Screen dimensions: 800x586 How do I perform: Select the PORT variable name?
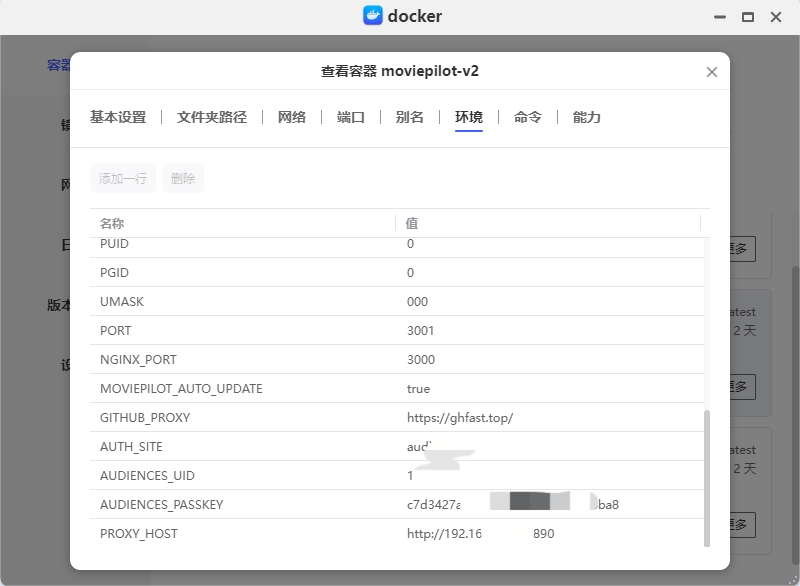pyautogui.click(x=116, y=330)
